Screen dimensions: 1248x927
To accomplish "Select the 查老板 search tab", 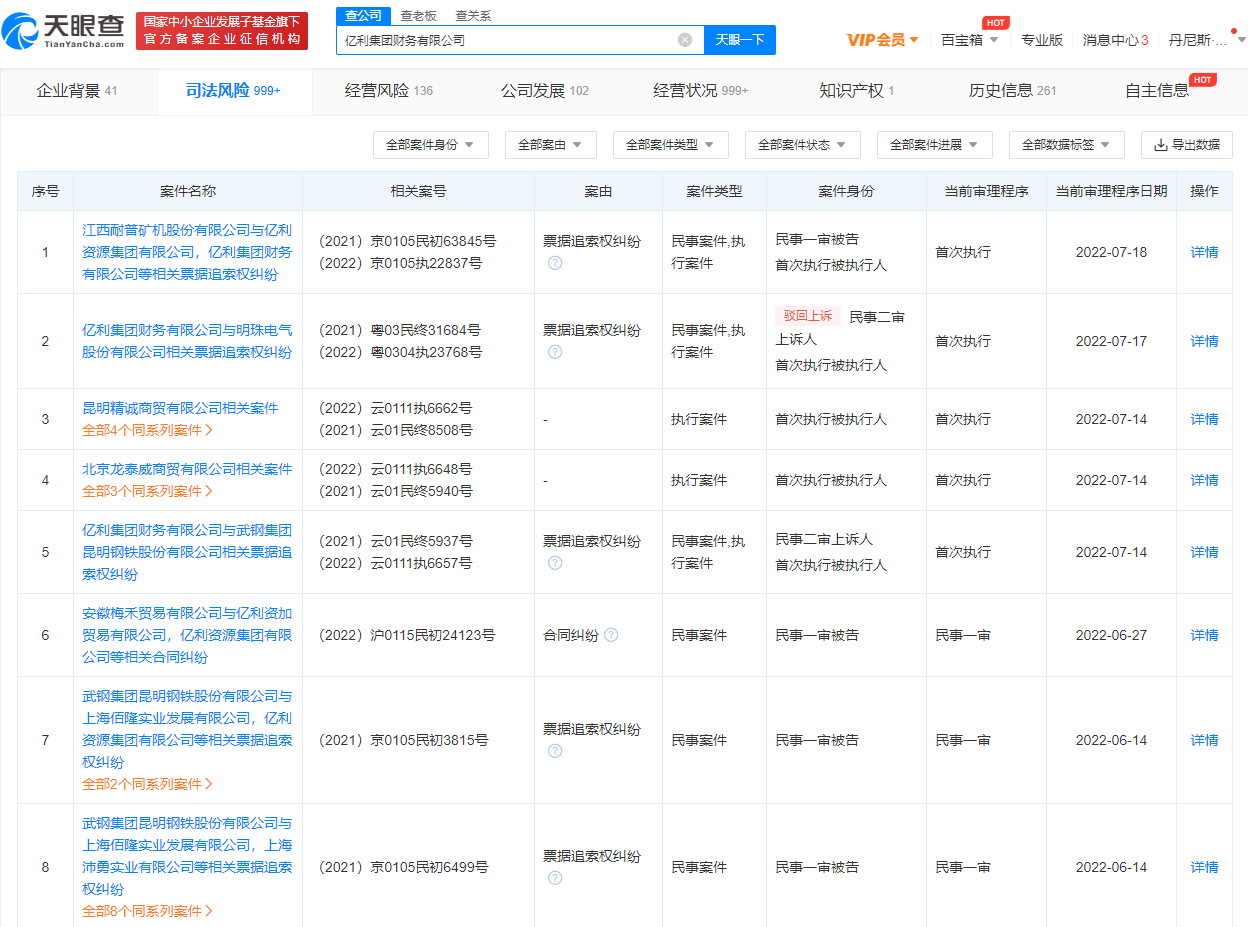I will coord(418,16).
